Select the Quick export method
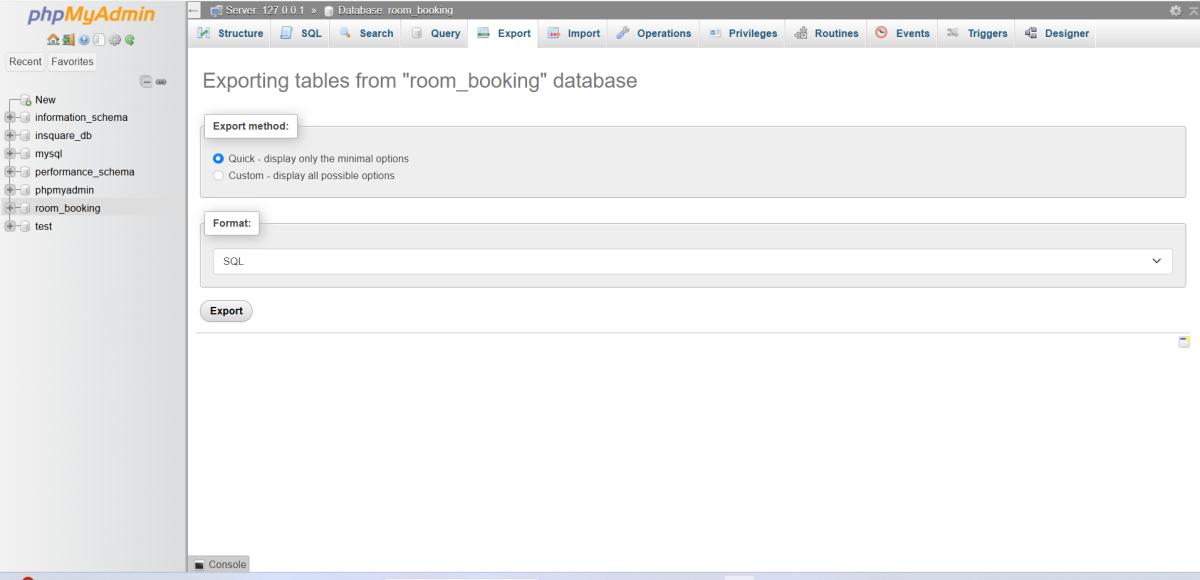This screenshot has width=1200, height=580. (219, 159)
